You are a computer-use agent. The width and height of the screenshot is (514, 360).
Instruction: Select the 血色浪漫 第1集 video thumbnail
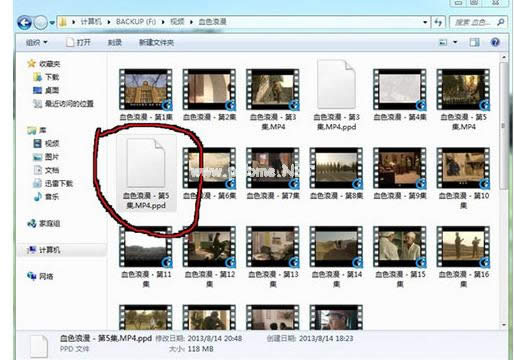pos(146,95)
